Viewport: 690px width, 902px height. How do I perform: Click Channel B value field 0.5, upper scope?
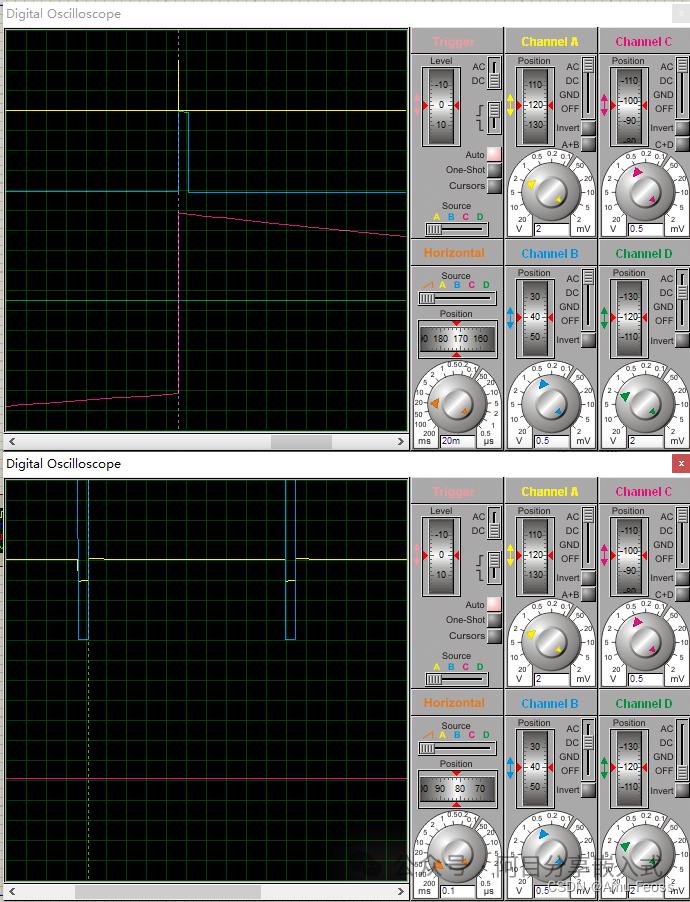coord(551,441)
